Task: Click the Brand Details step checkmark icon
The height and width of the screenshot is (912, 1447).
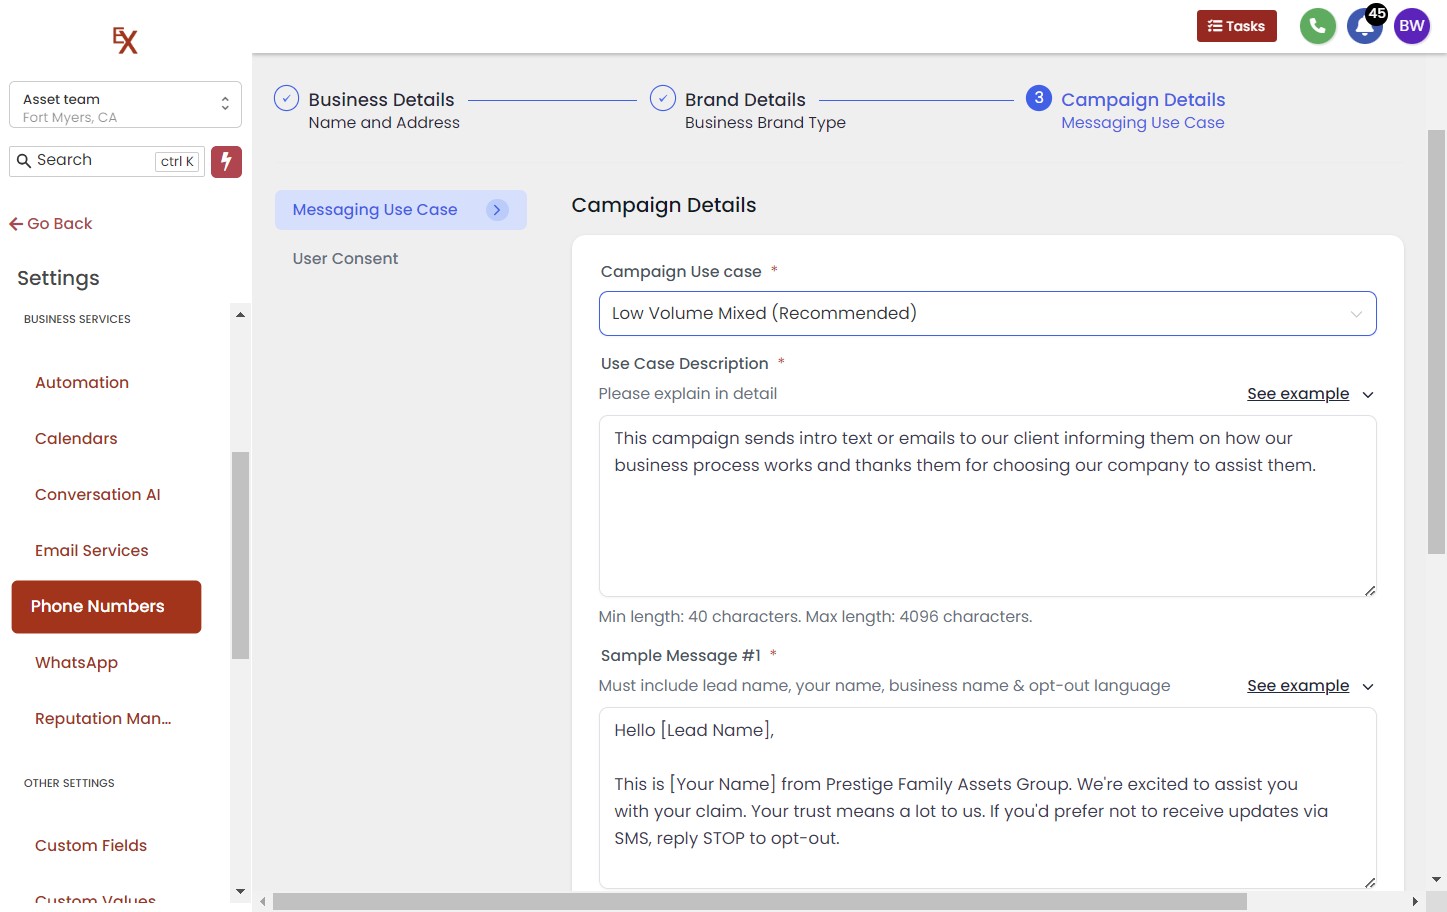Action: [663, 99]
